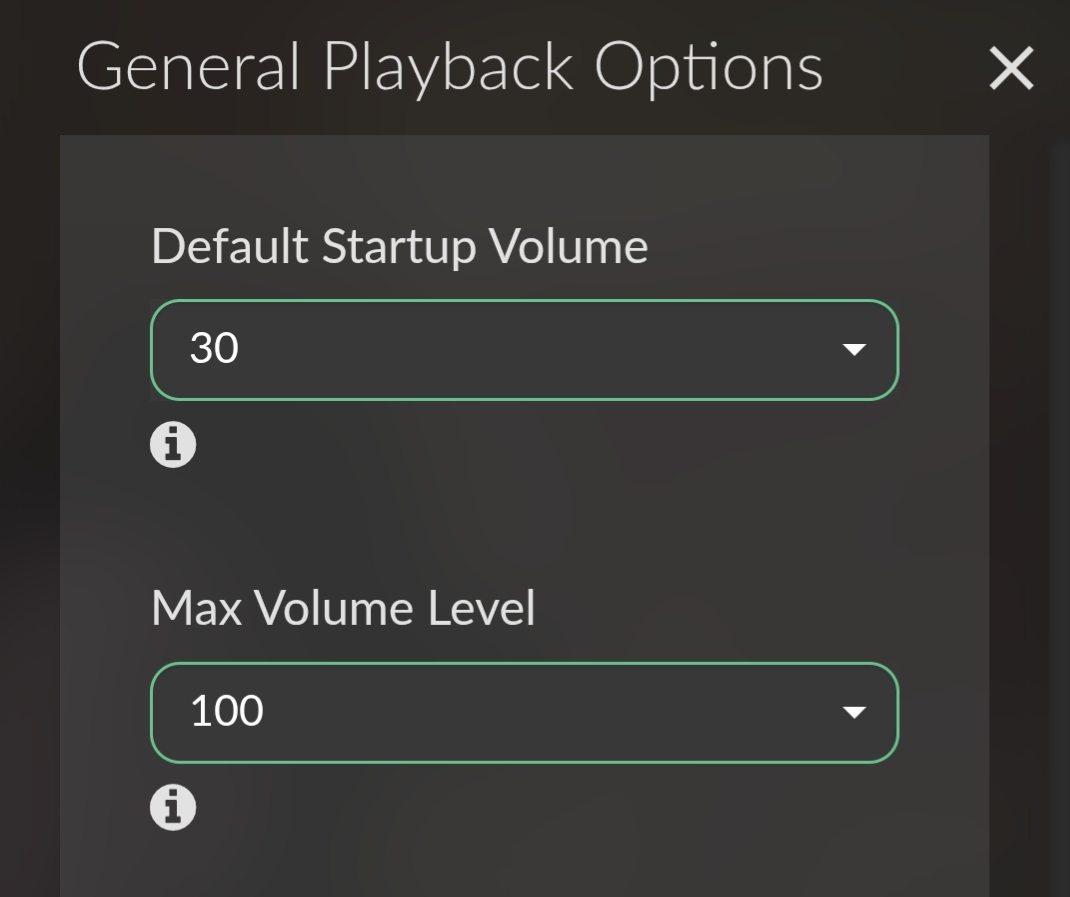Close the General Playback Options panel
1070x897 pixels.
1011,68
